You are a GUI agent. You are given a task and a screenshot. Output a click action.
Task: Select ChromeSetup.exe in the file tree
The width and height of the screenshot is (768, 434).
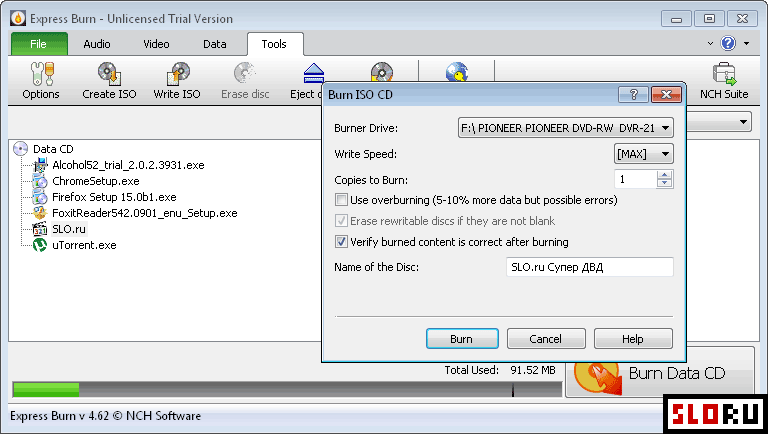[x=96, y=181]
